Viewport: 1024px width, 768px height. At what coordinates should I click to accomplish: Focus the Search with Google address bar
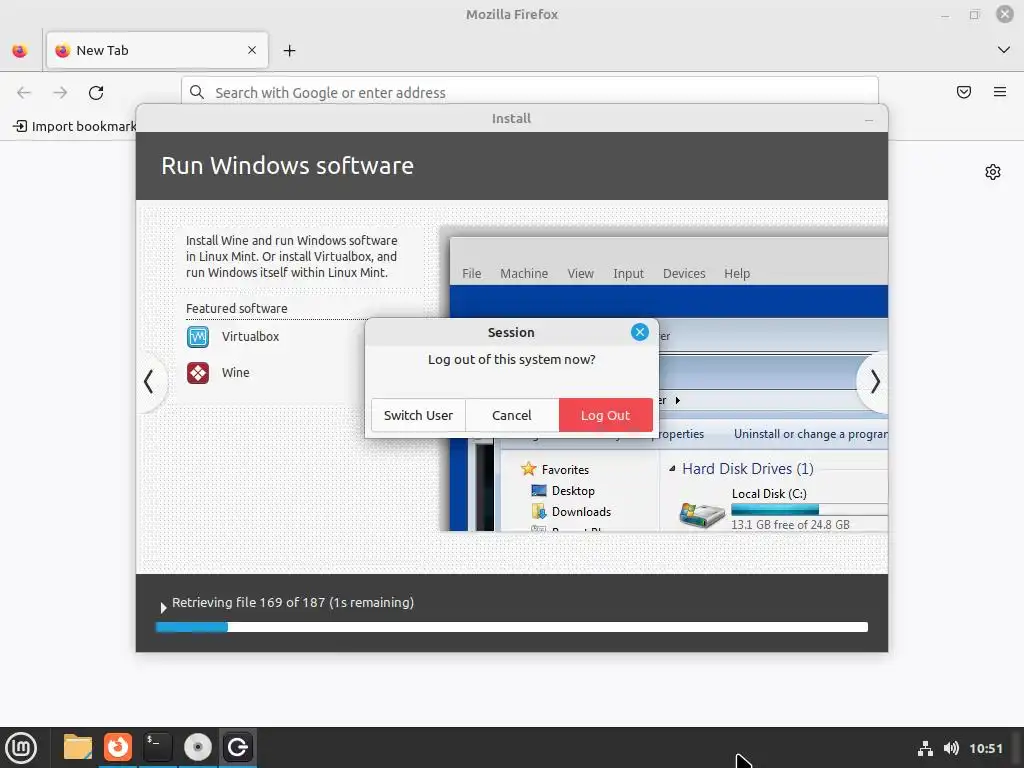point(530,91)
